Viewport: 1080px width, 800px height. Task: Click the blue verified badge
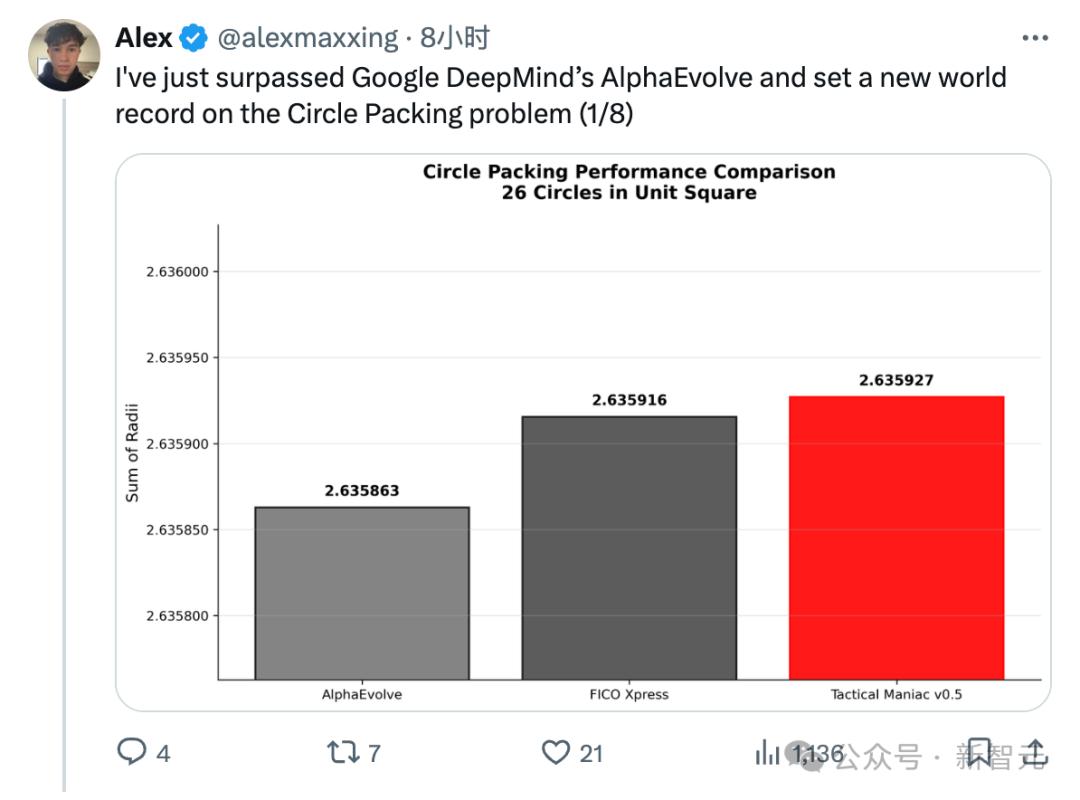tap(193, 39)
